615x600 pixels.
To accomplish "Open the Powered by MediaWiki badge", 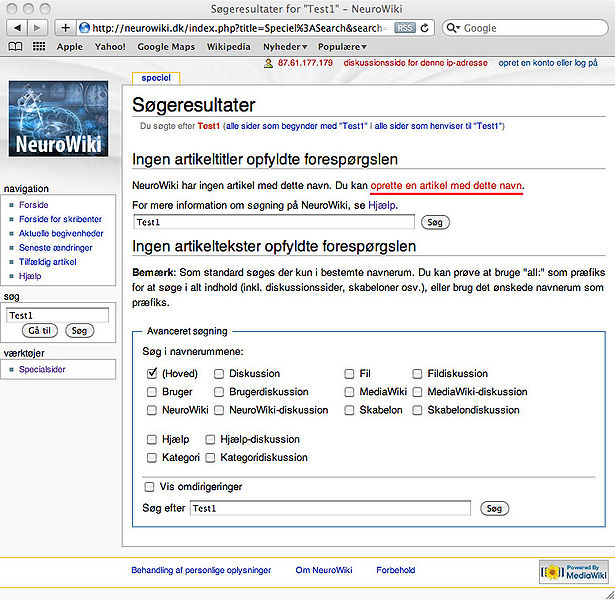I will pyautogui.click(x=573, y=572).
